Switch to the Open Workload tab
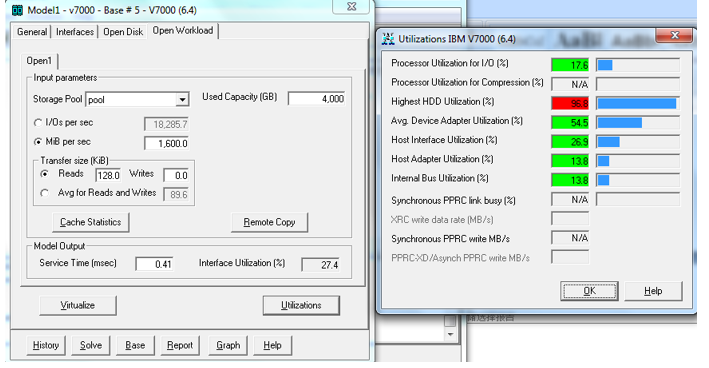The image size is (709, 368). [183, 31]
